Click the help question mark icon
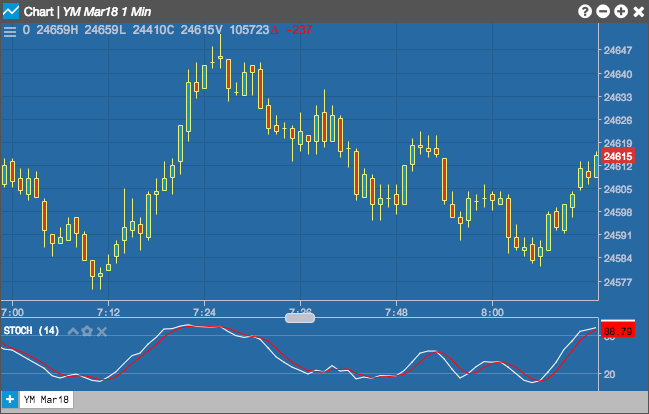The height and width of the screenshot is (414, 649). coord(584,11)
